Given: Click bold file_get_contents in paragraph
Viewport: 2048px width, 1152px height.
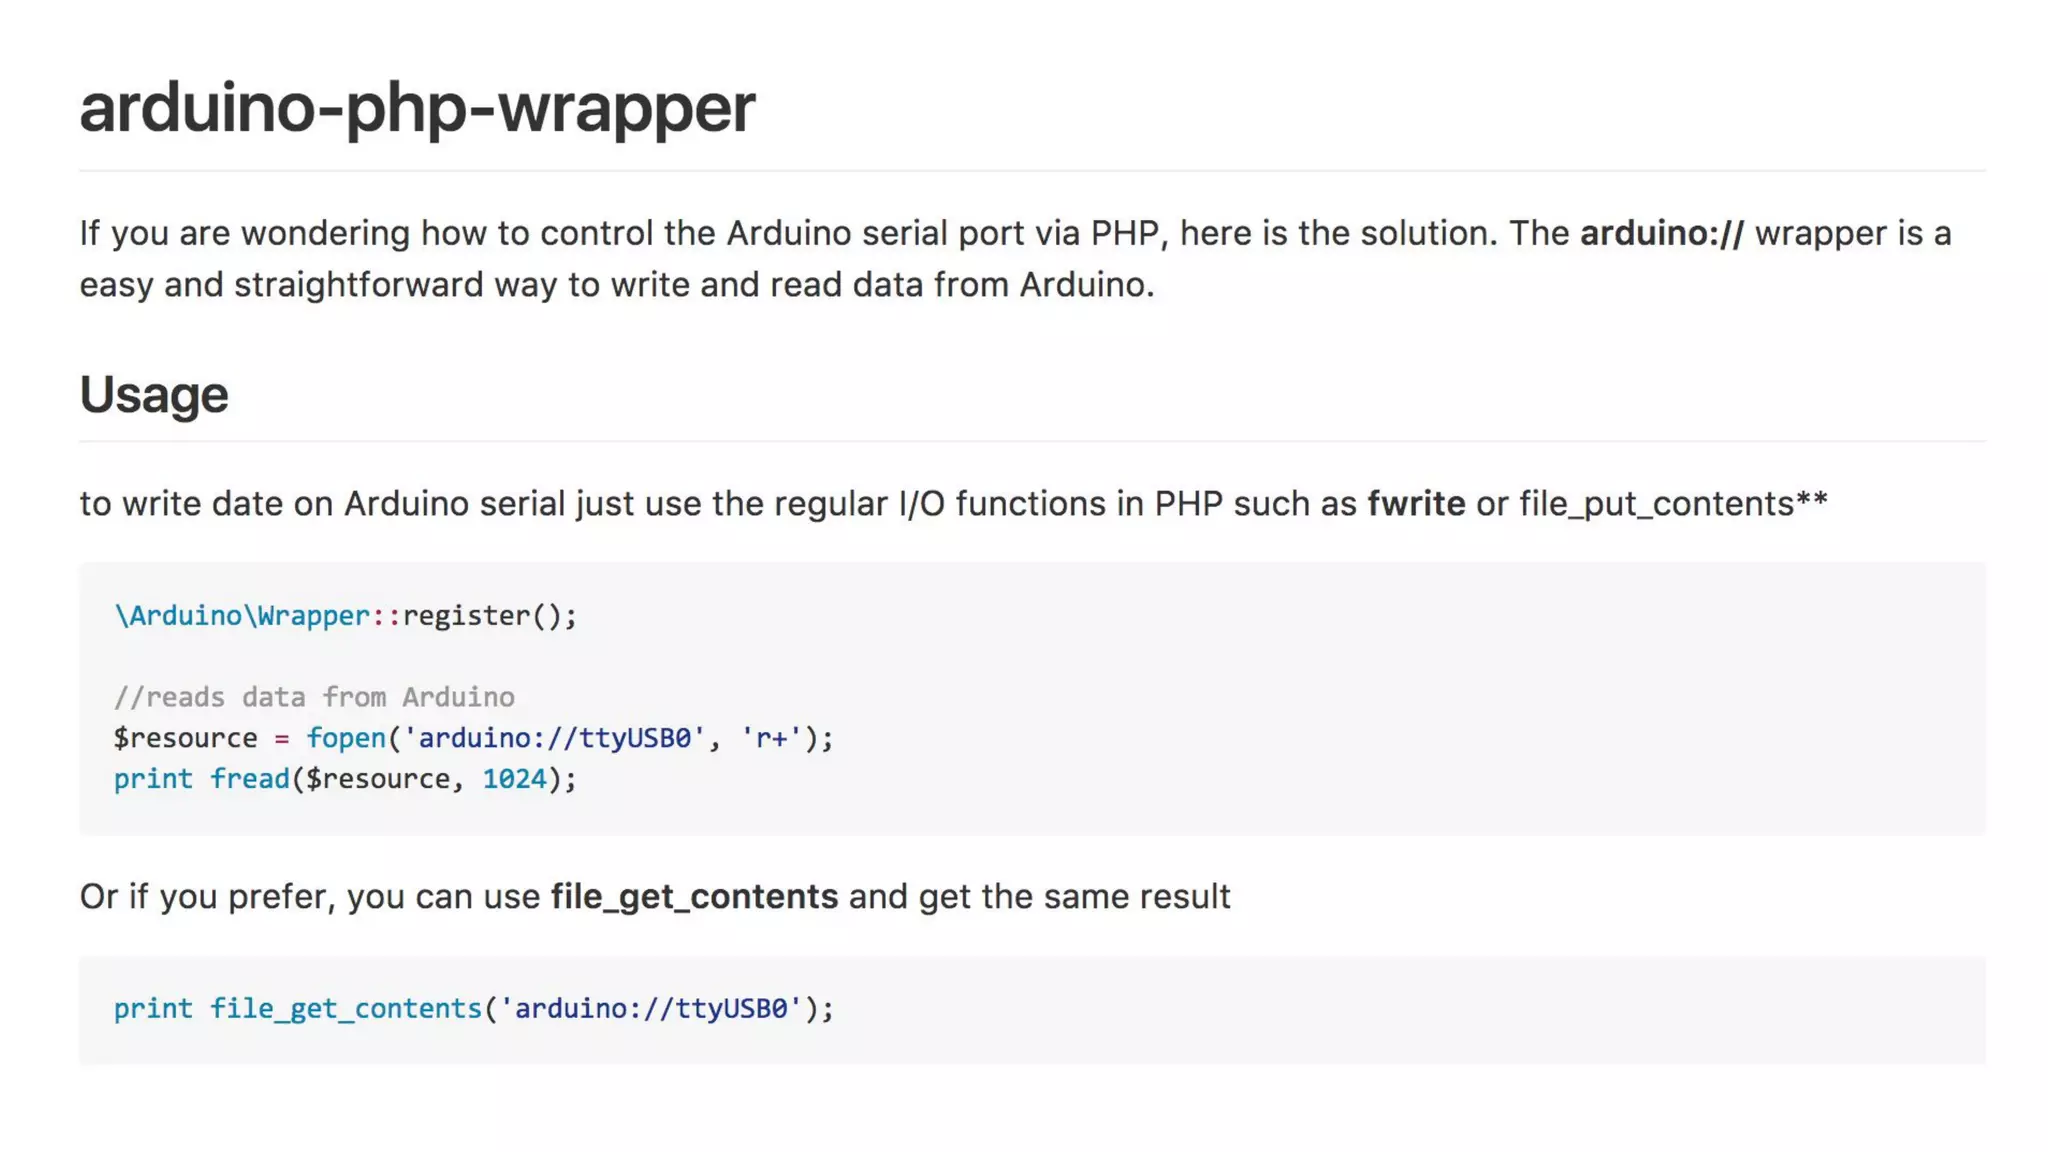Looking at the screenshot, I should (x=693, y=897).
